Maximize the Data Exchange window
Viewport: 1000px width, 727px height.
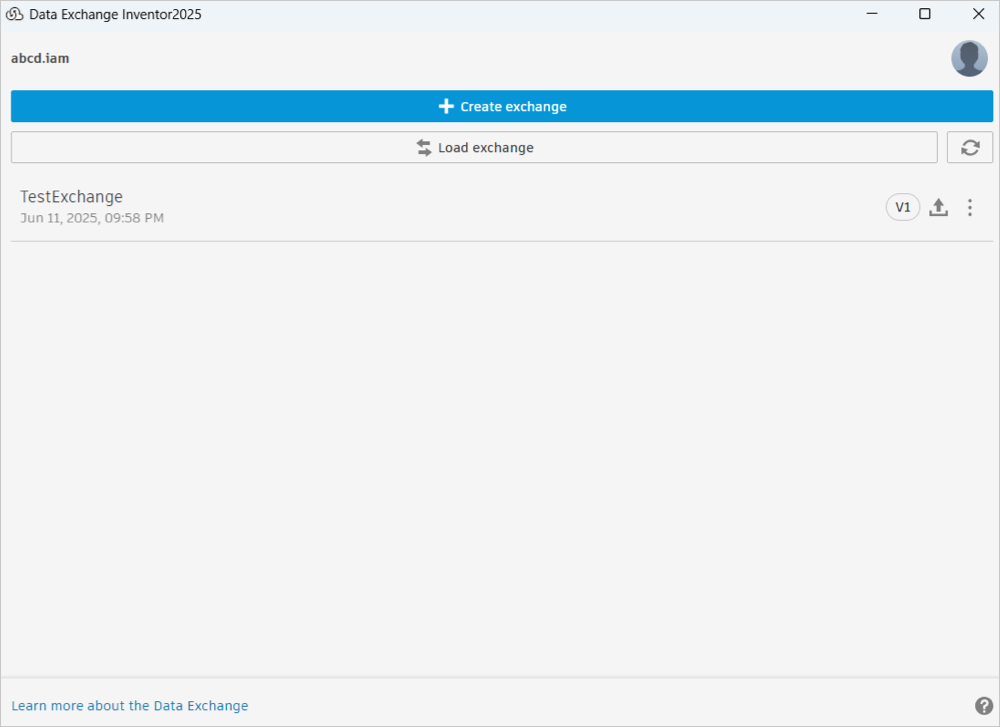(925, 13)
